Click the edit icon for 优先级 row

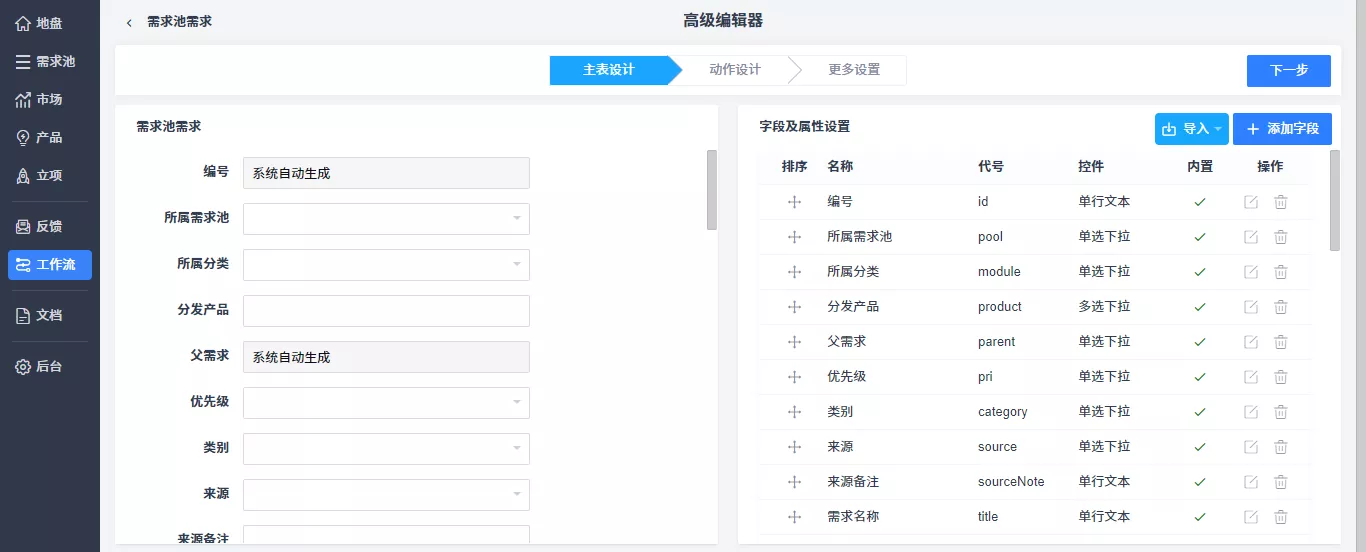pos(1251,377)
